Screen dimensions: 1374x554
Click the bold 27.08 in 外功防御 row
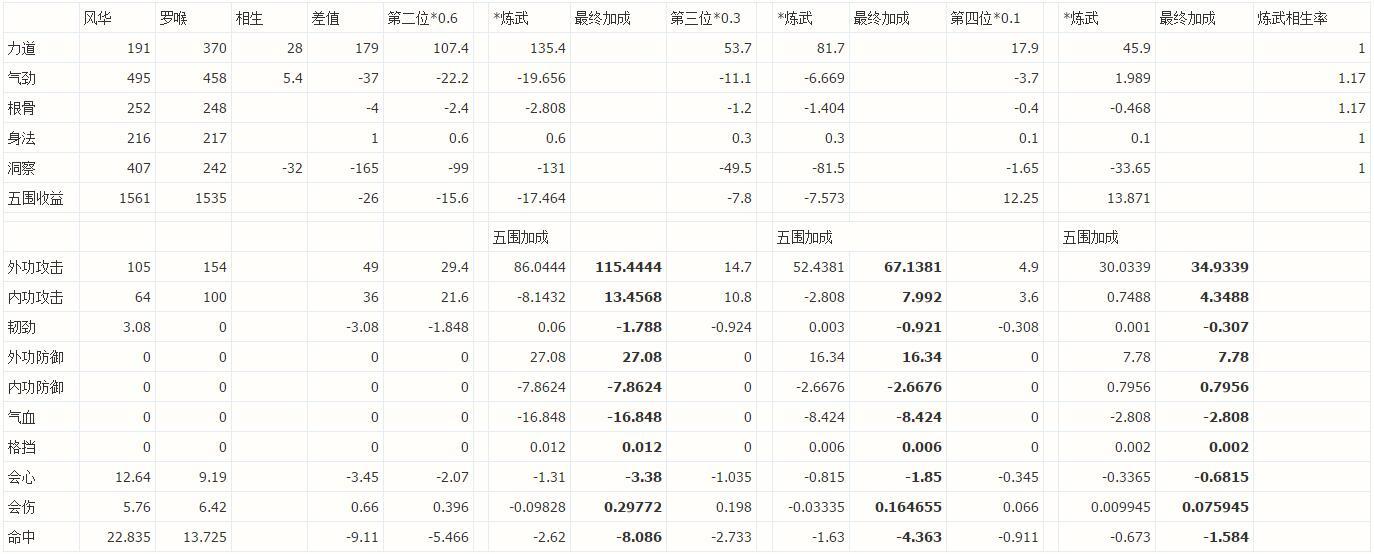click(641, 357)
